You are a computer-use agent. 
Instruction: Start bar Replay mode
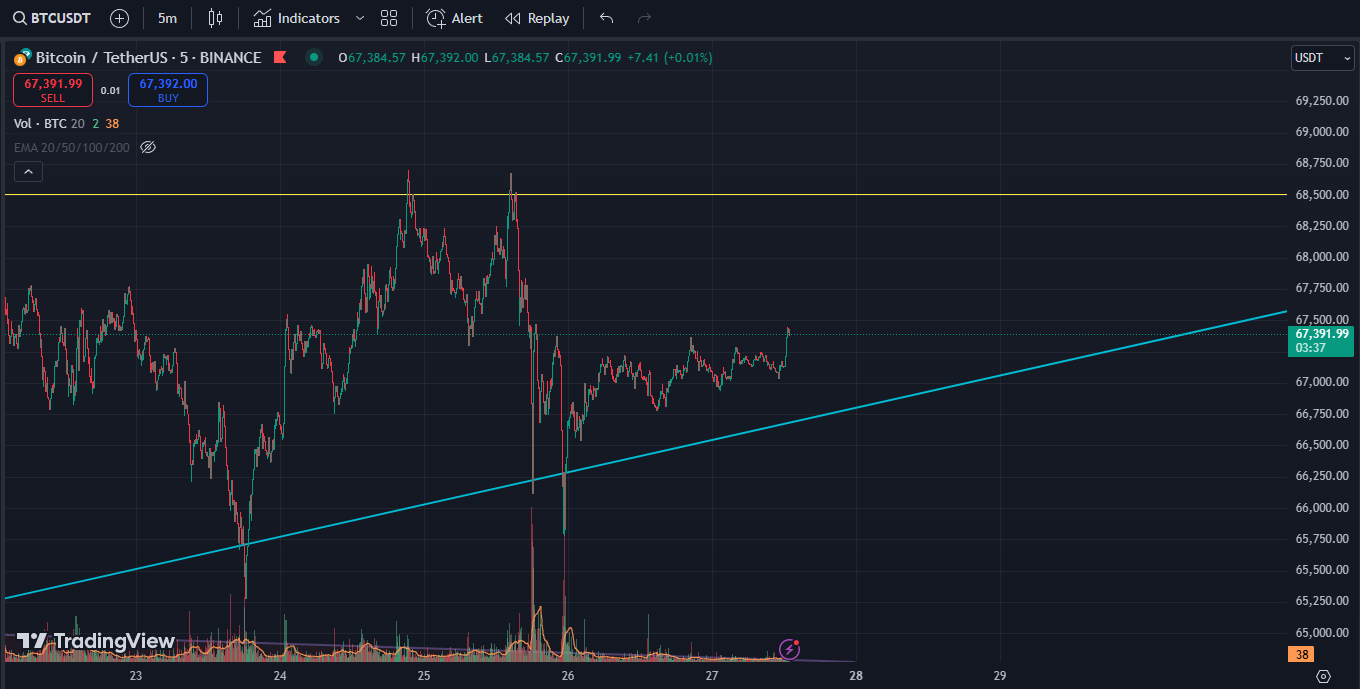click(537, 17)
